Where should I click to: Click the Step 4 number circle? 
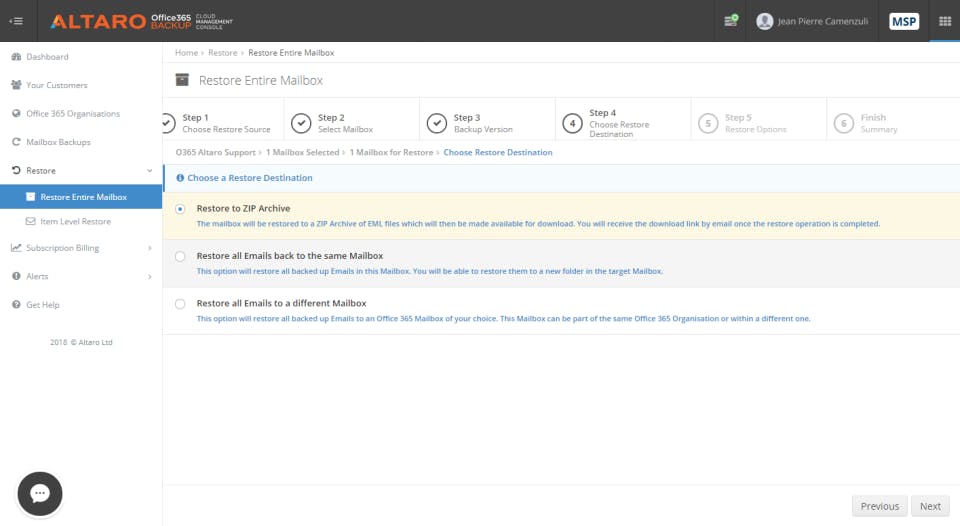coord(572,123)
